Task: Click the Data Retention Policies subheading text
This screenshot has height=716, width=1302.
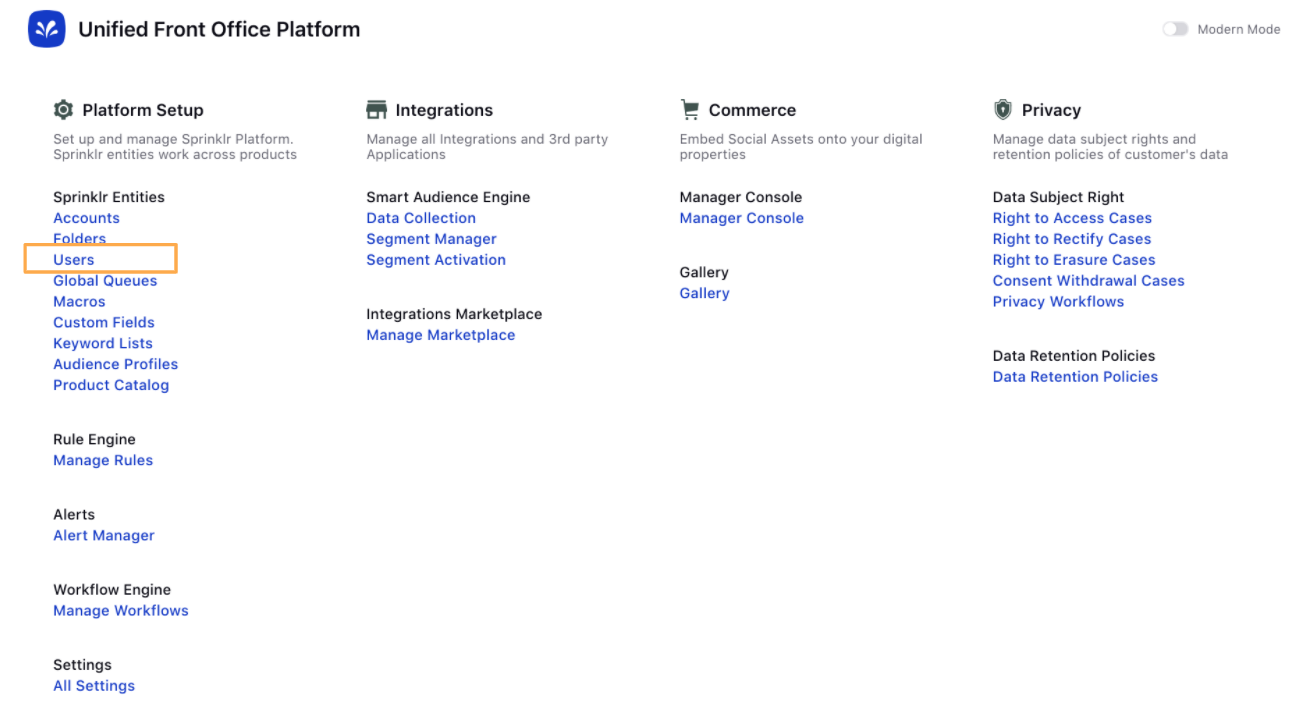Action: [1074, 356]
